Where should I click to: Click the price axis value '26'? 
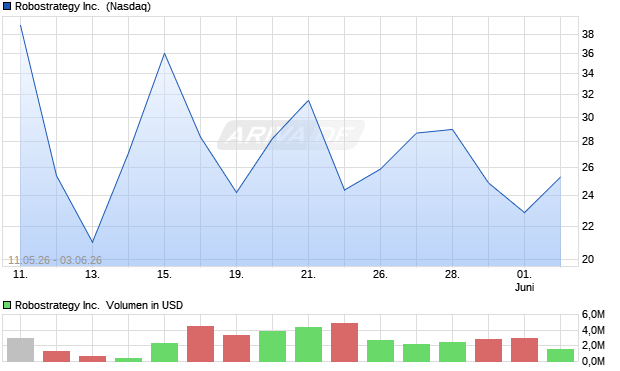pos(588,167)
